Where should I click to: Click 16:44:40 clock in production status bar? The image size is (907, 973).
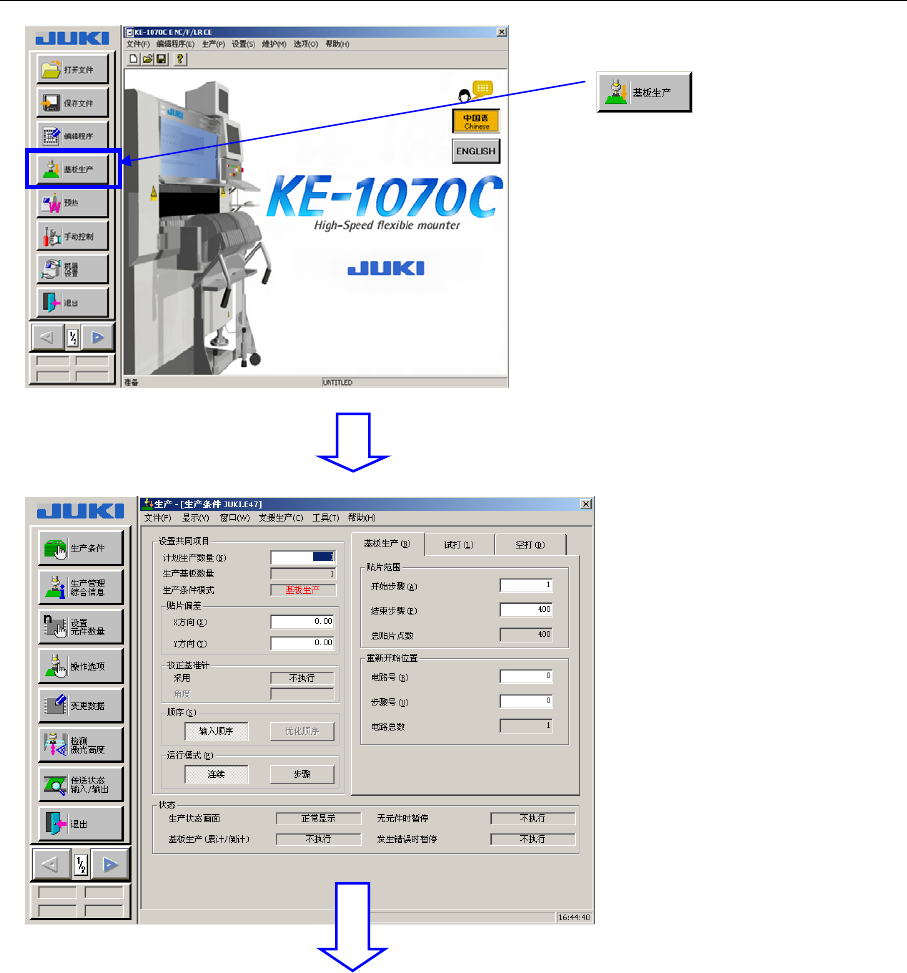[574, 917]
